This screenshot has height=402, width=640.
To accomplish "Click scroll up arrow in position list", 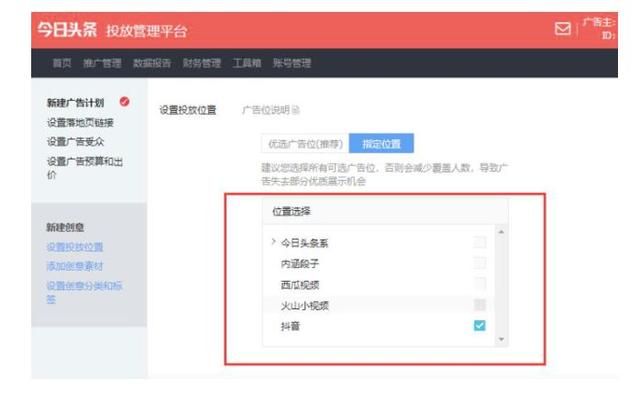I will coord(500,232).
